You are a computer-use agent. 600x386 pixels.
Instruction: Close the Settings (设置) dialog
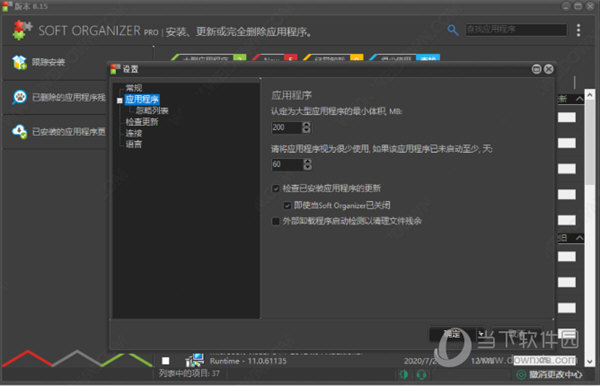tap(549, 69)
